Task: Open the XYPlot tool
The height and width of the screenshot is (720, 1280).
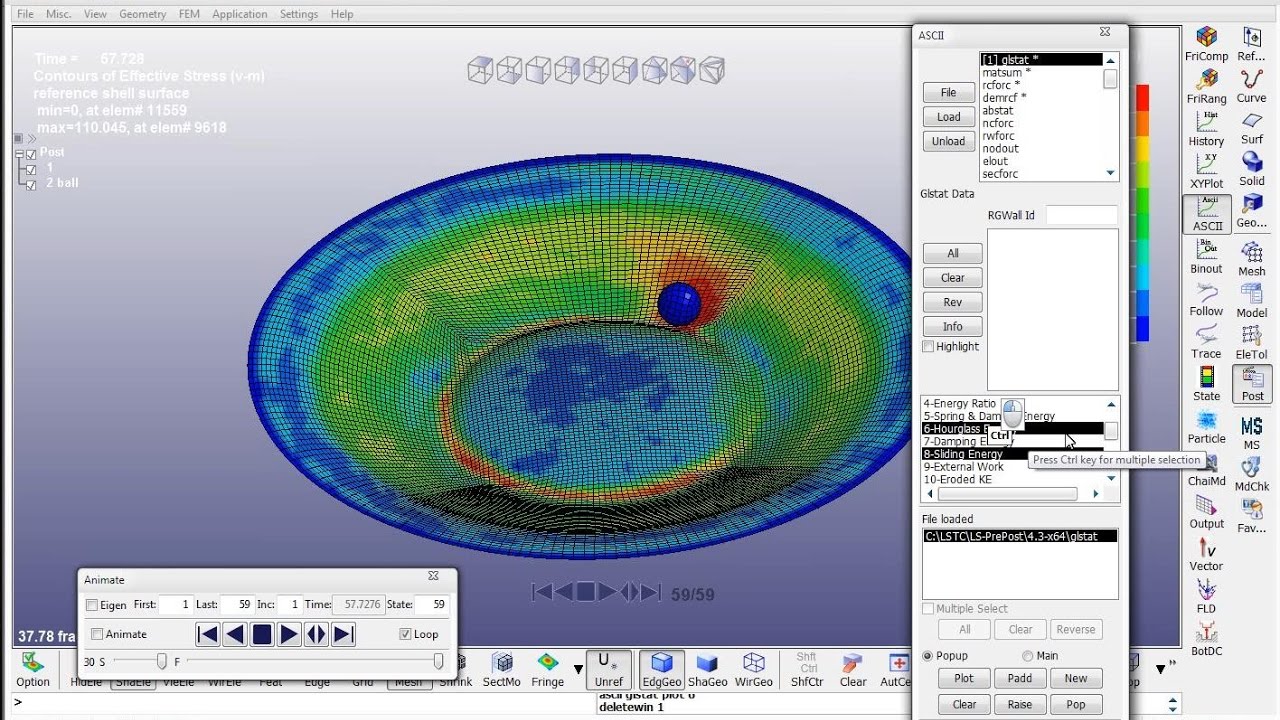Action: (x=1207, y=171)
